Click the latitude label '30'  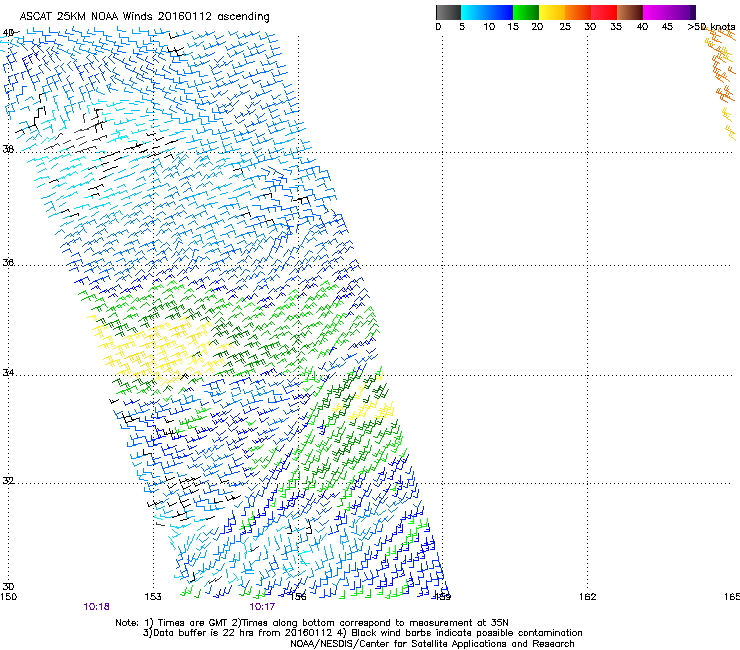coord(8,587)
